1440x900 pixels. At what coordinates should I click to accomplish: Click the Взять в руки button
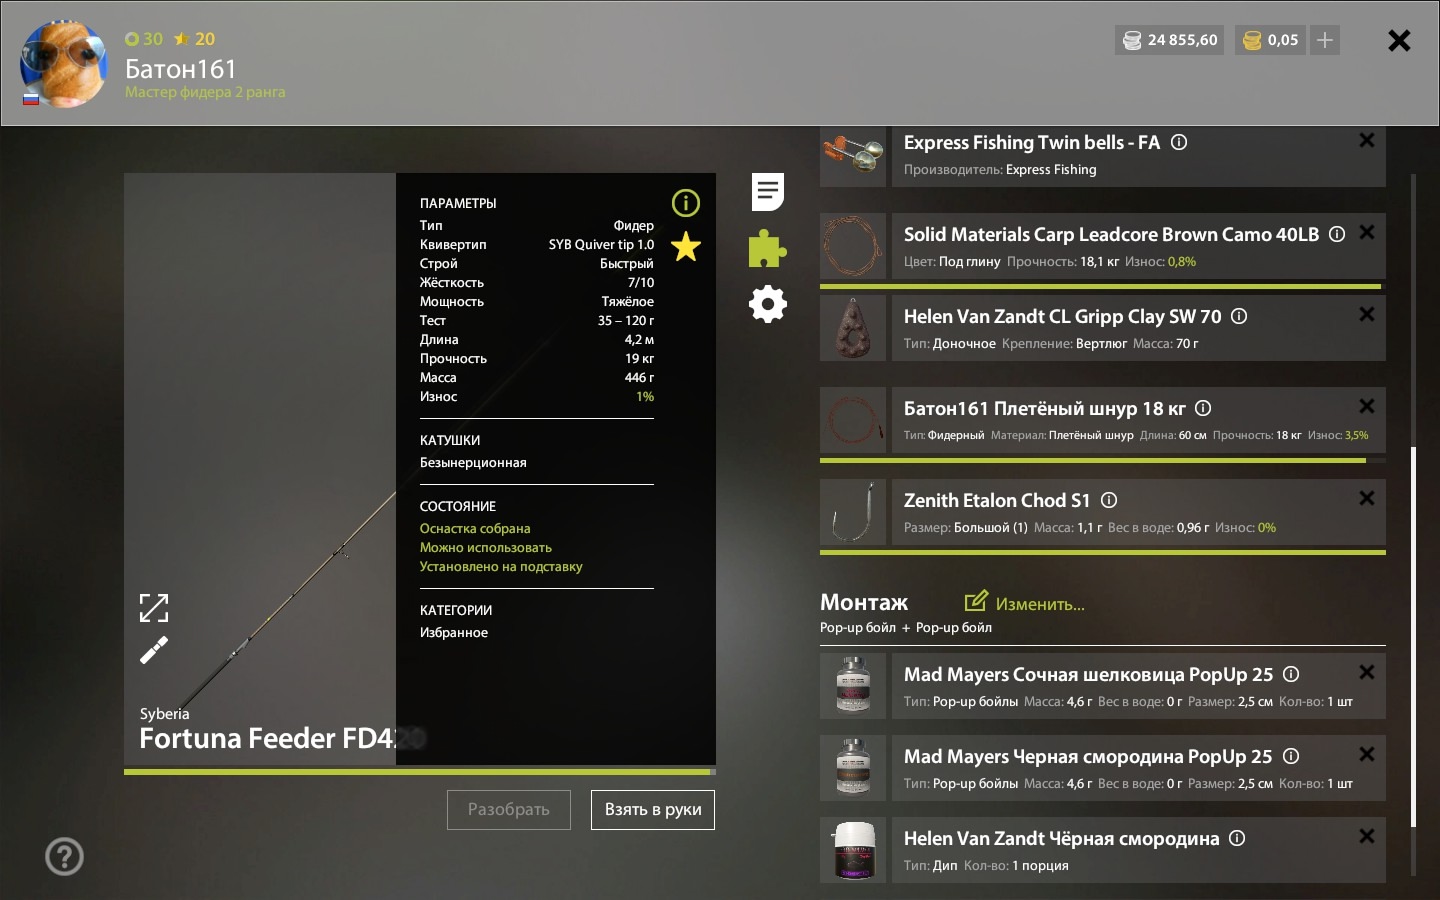point(653,810)
